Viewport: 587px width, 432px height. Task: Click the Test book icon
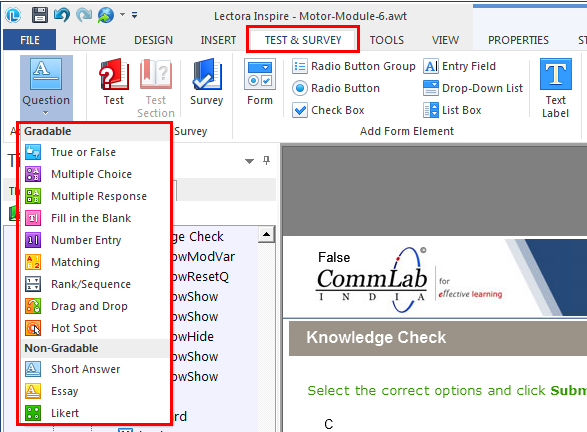coord(114,74)
